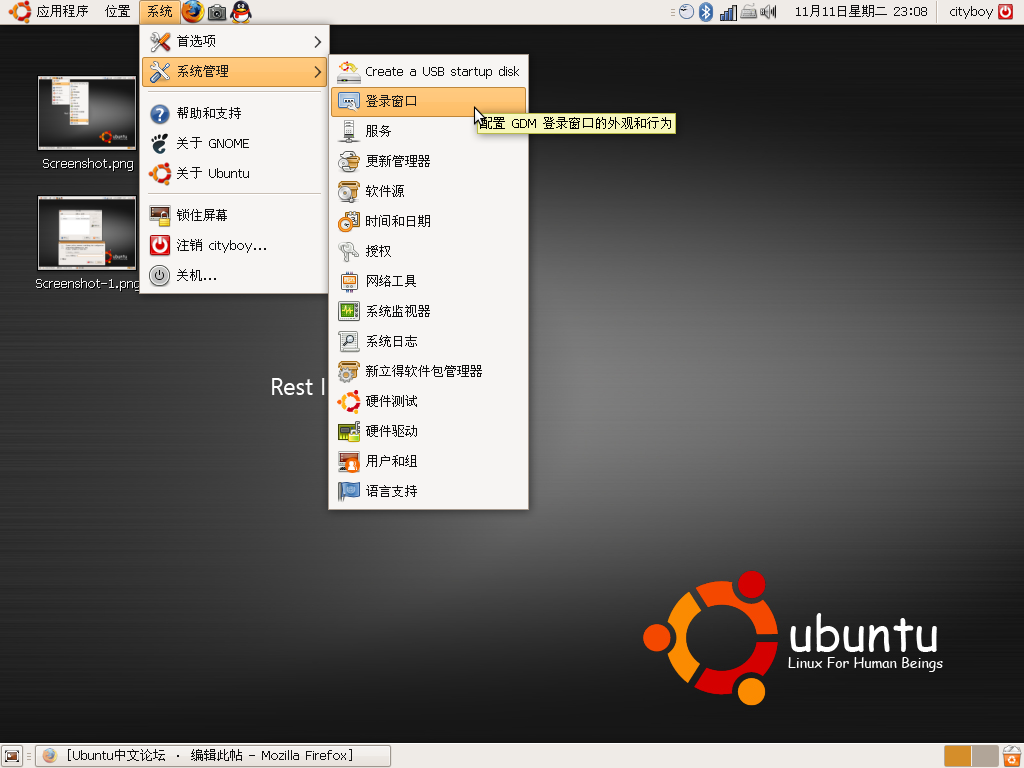1024x768 pixels.
Task: Click the 硬件驱动 card icon
Action: pos(349,432)
